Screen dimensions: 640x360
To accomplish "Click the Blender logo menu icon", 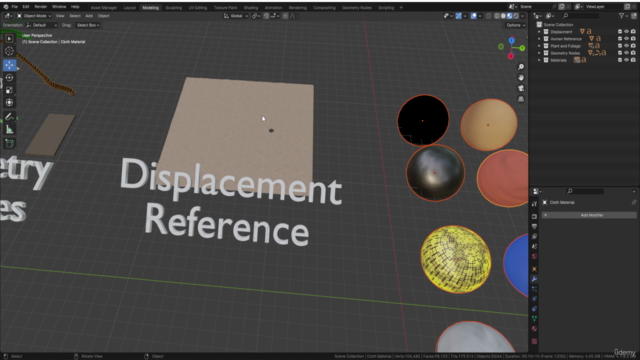I will [x=5, y=7].
